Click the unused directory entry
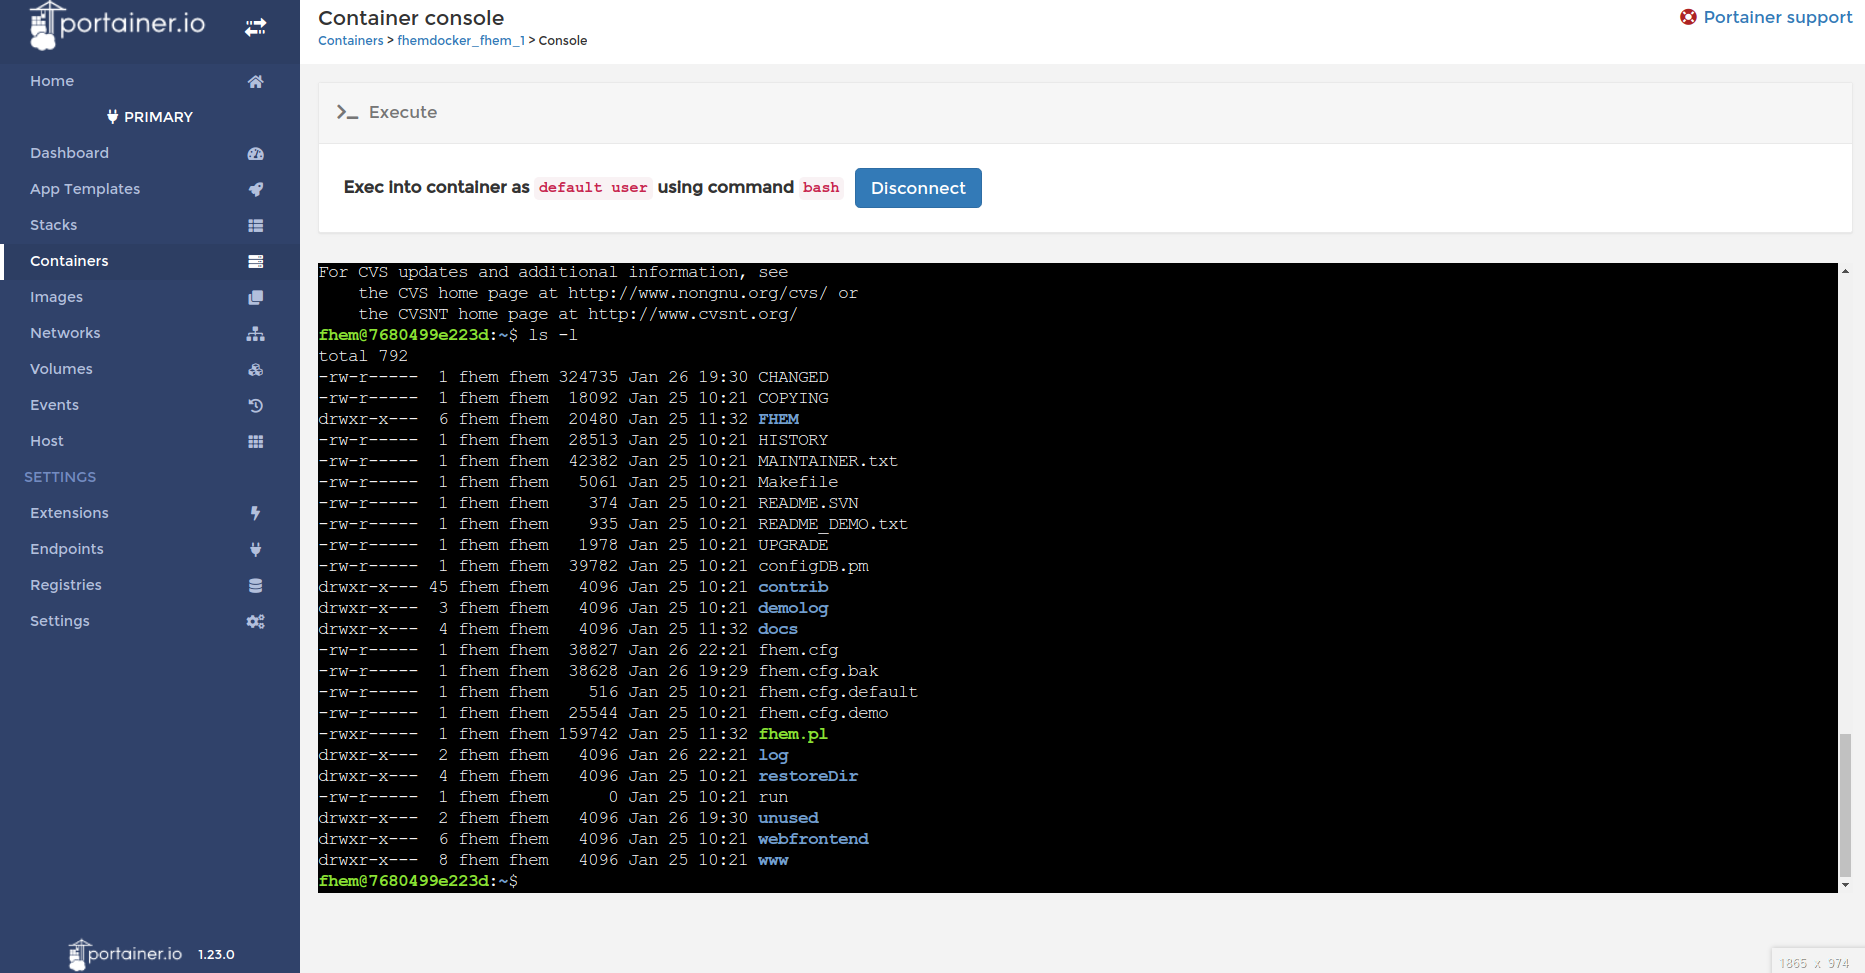Screen dimensions: 1865x973 click(x=788, y=818)
